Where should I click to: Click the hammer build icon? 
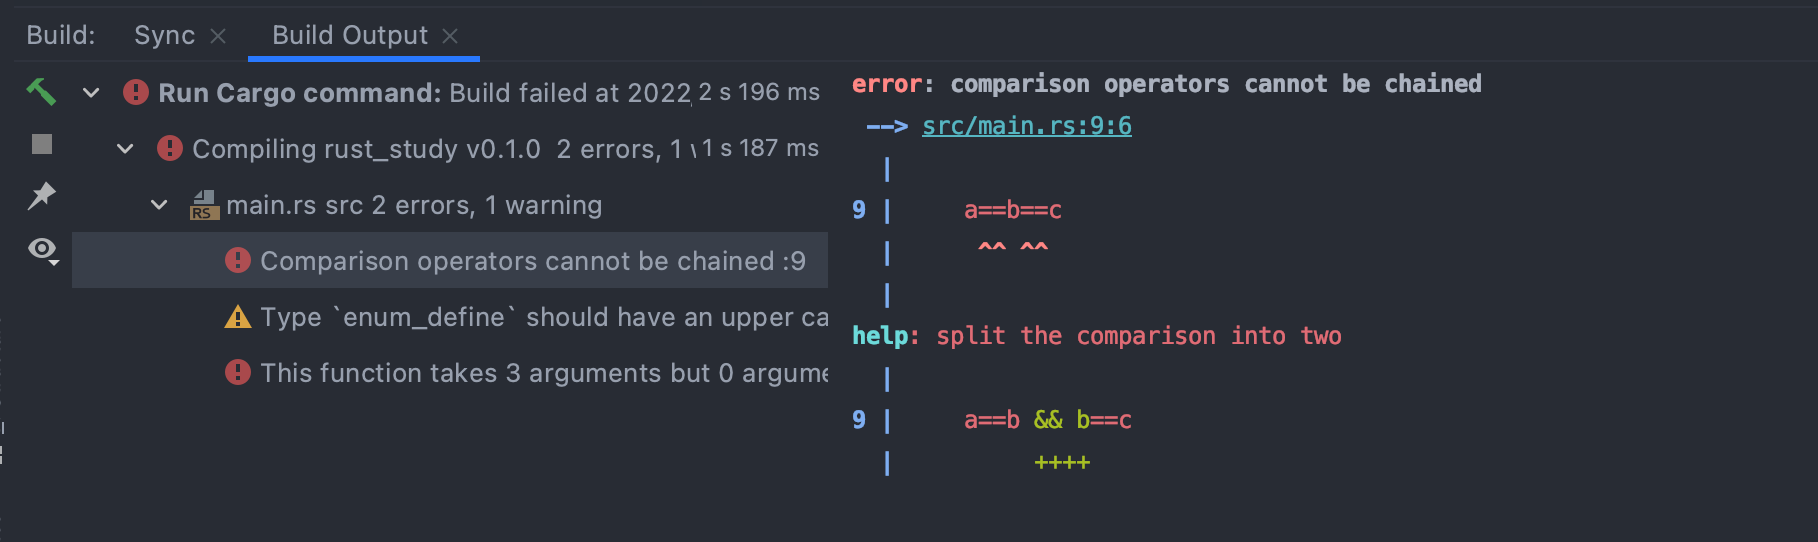(41, 92)
